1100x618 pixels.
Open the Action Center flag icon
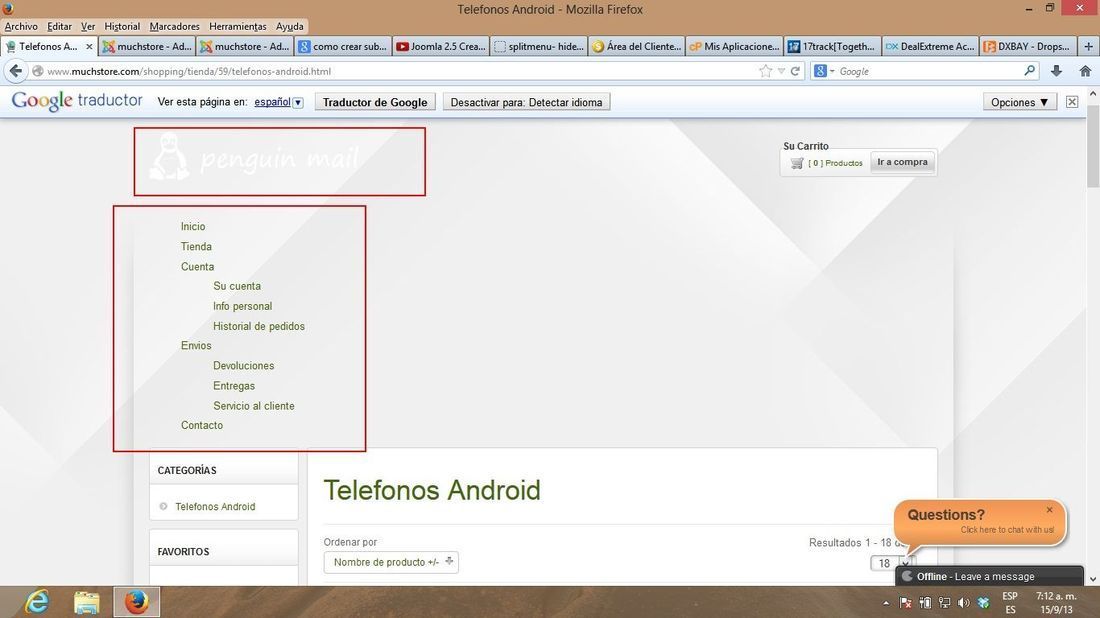point(906,603)
